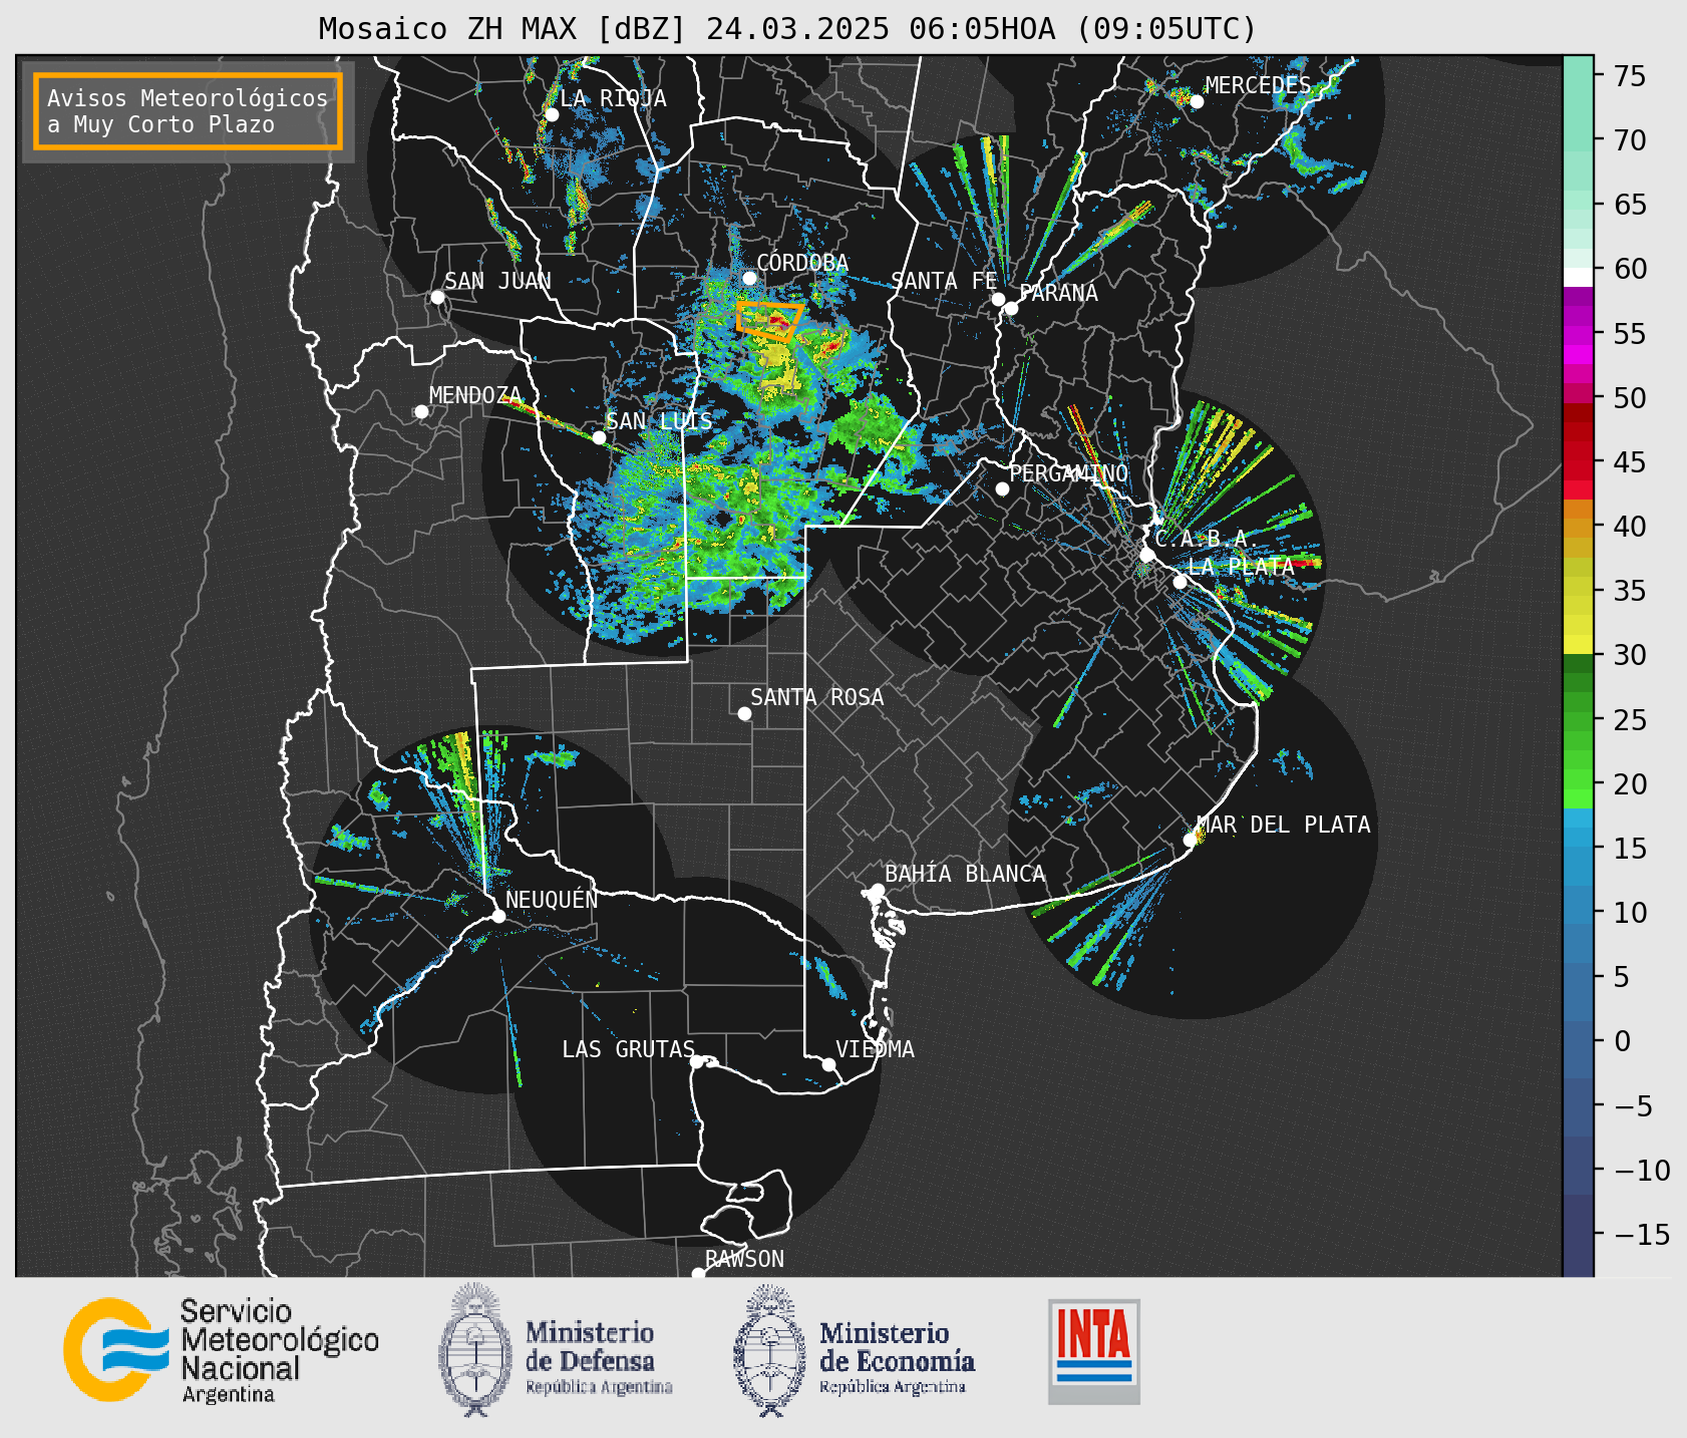The width and height of the screenshot is (1687, 1438).
Task: Click the C.A.B.A. city marker dot
Action: coord(1147,555)
